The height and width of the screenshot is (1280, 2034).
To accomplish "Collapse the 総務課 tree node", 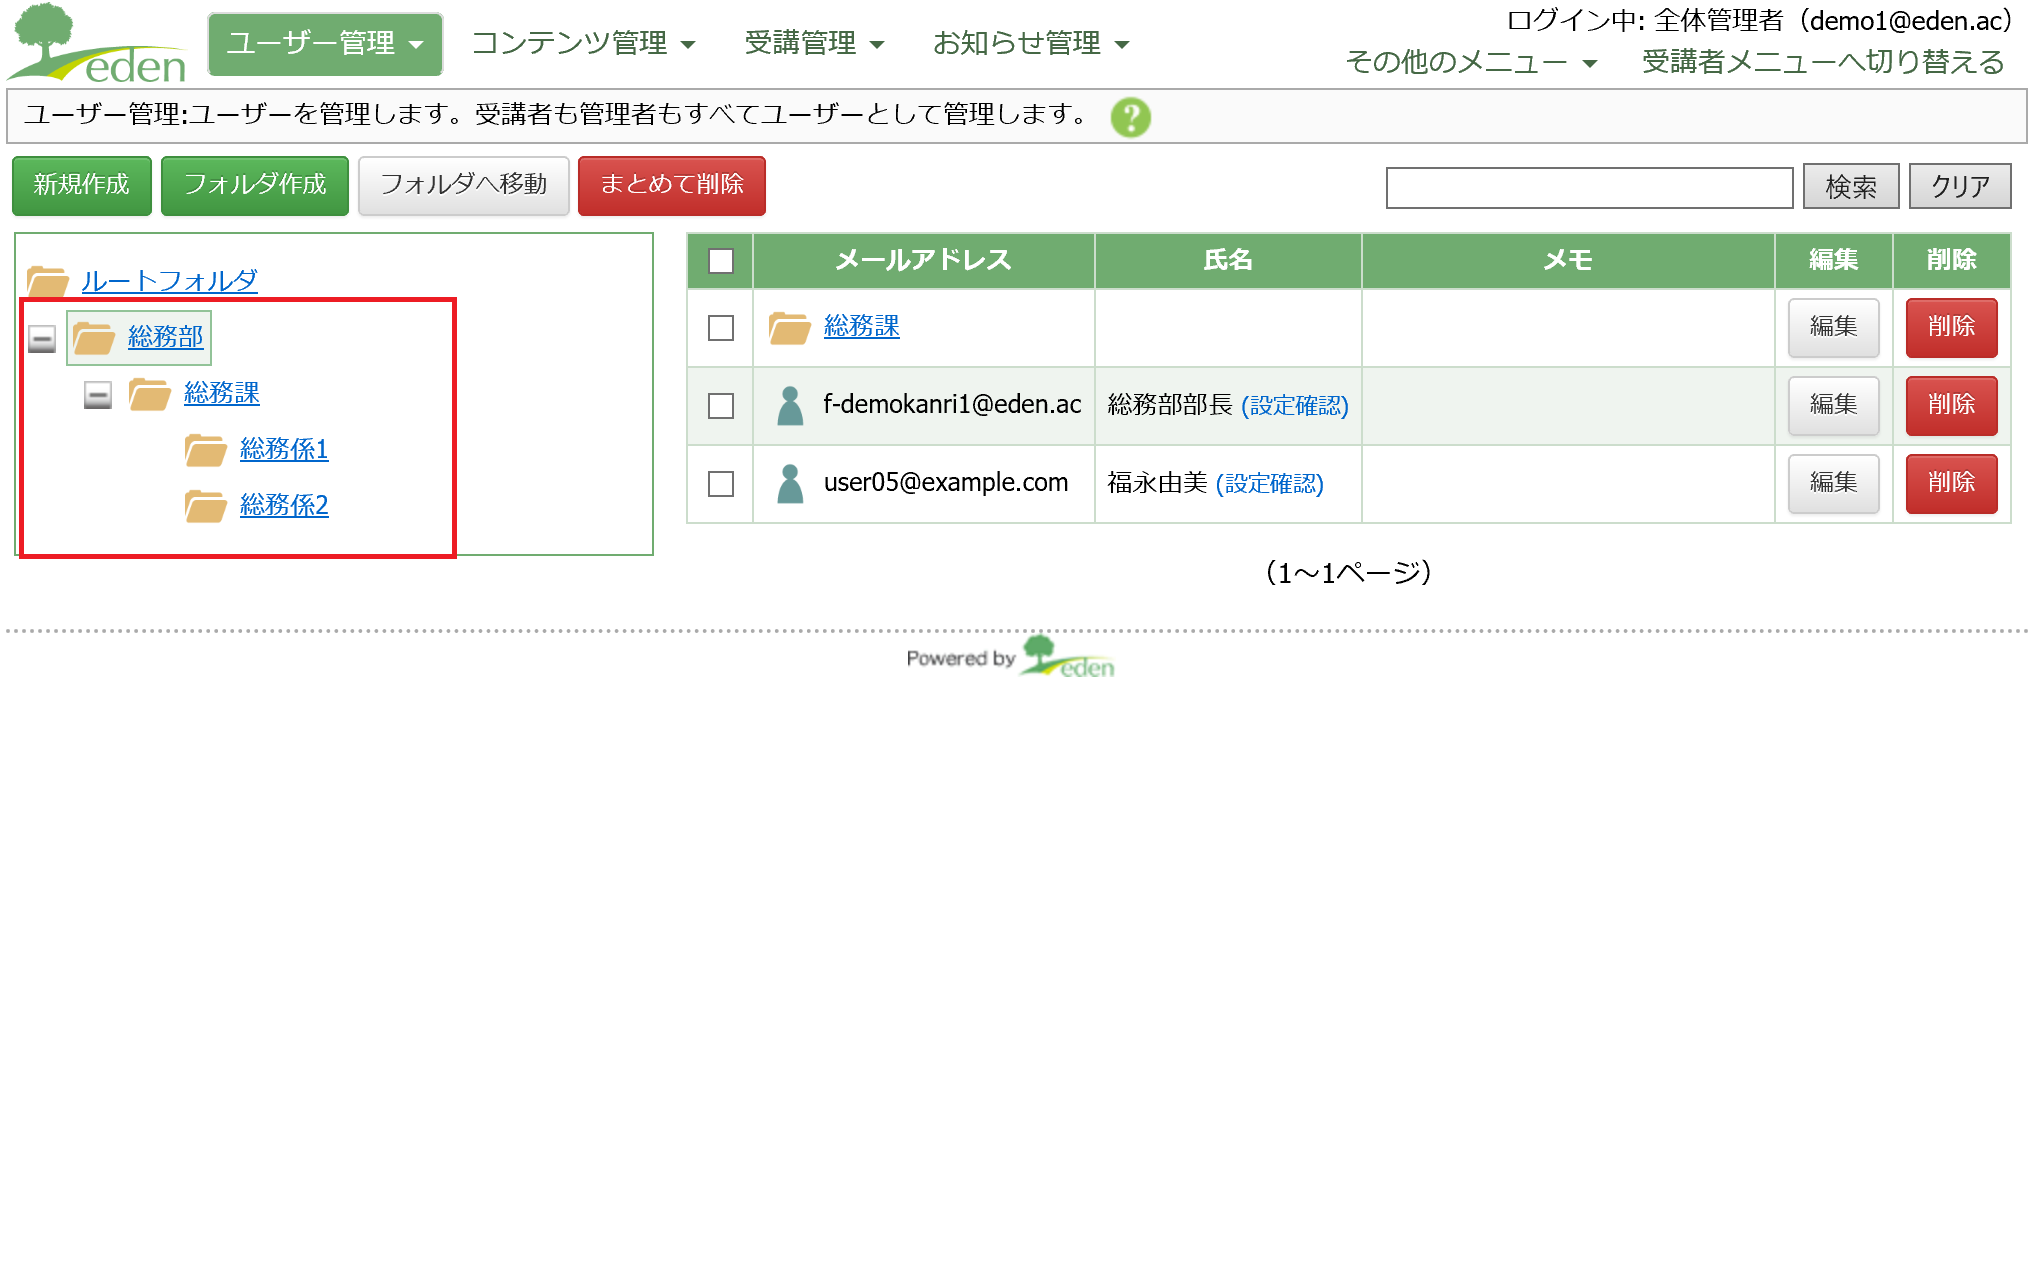I will click(x=97, y=395).
